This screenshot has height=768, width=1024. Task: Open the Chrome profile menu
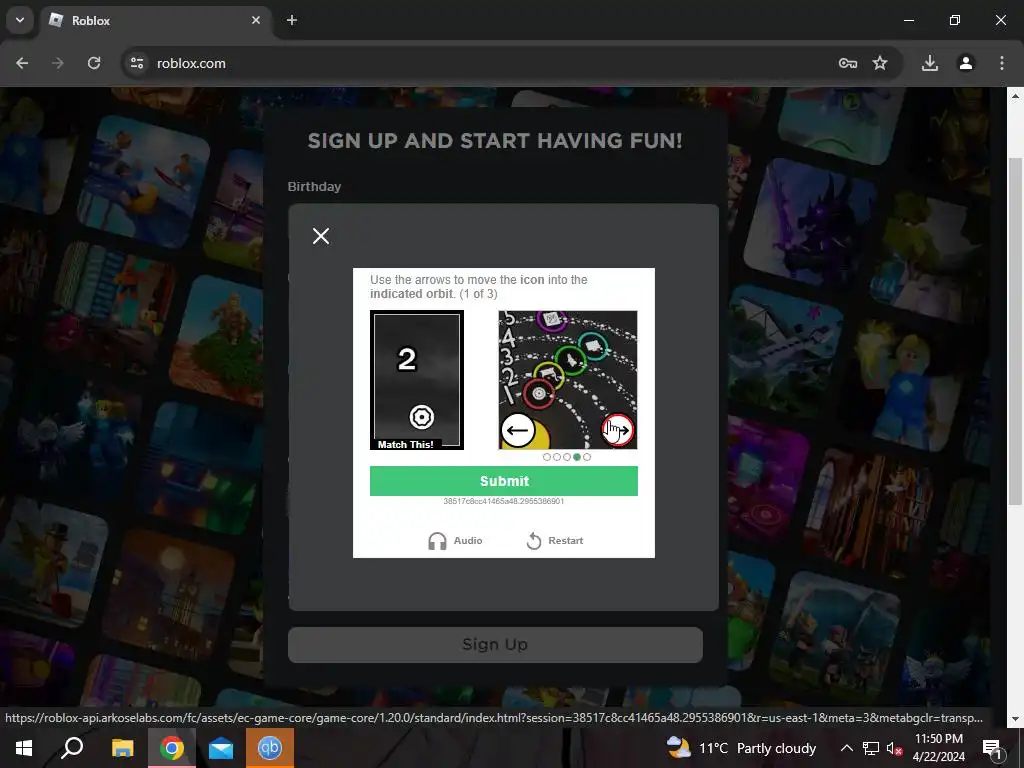tap(966, 63)
